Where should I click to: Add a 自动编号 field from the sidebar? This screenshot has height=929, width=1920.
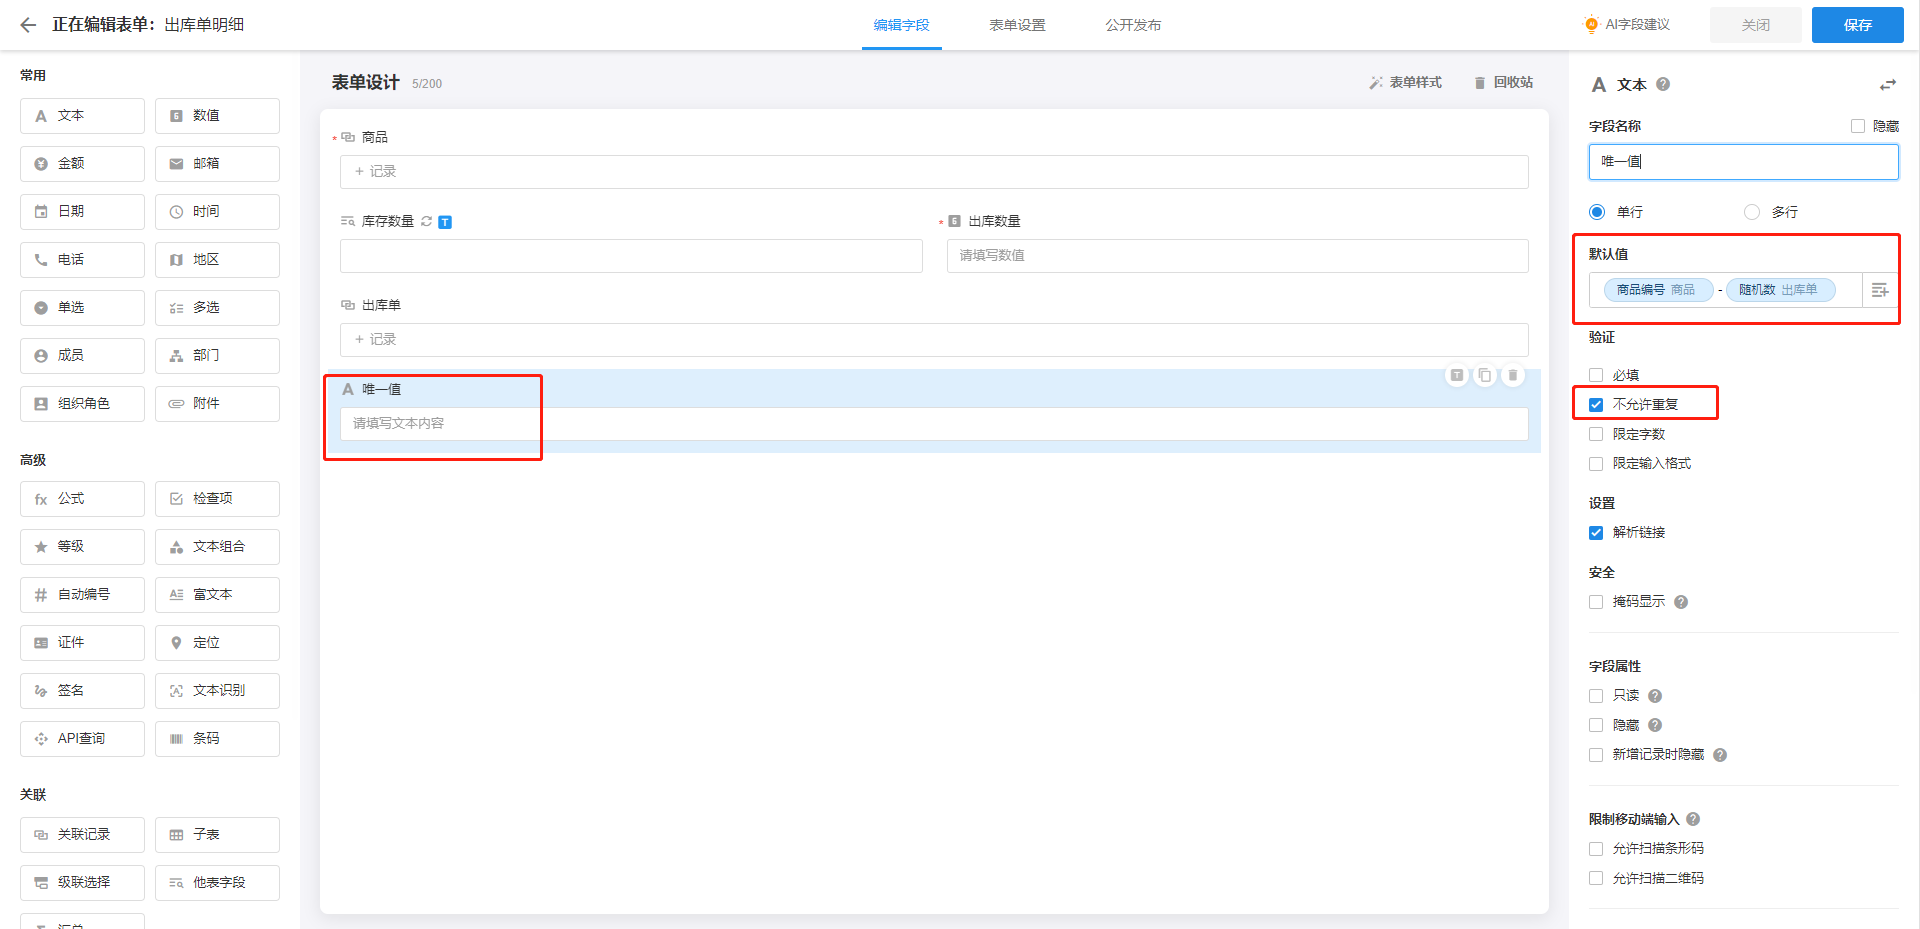coord(82,595)
